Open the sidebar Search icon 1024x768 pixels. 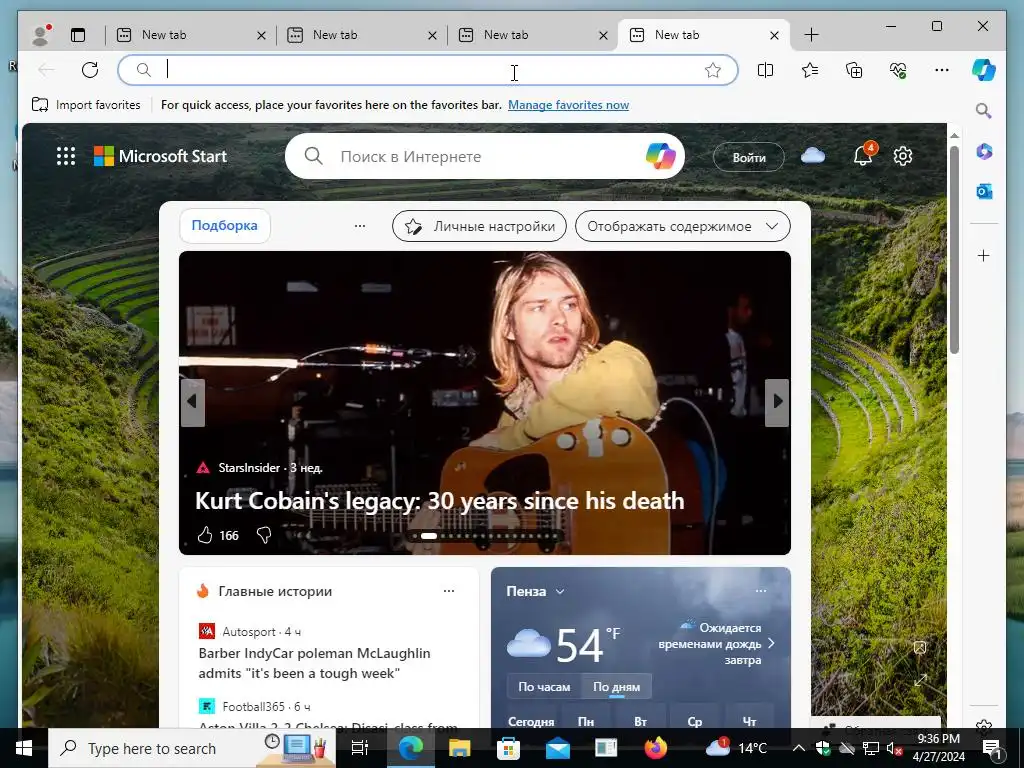(984, 110)
